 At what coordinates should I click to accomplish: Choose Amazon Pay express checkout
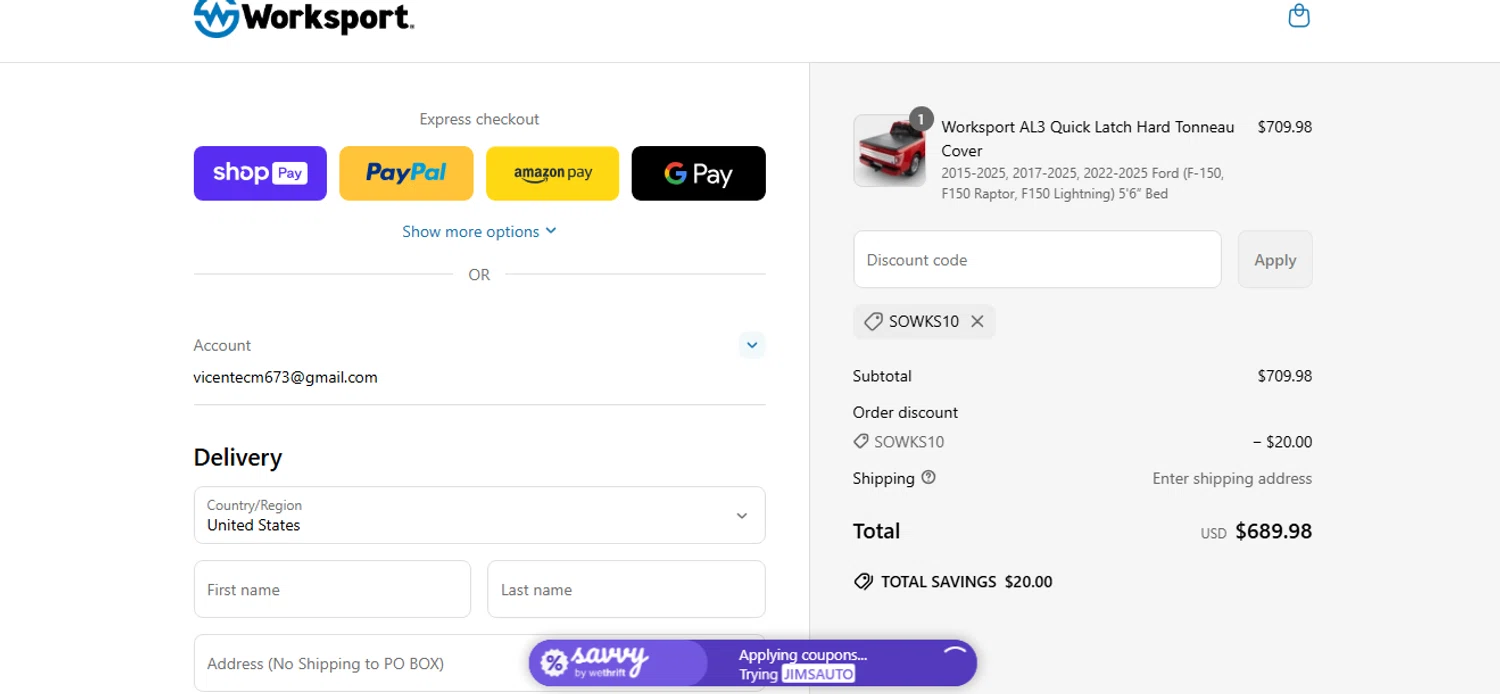(x=552, y=173)
